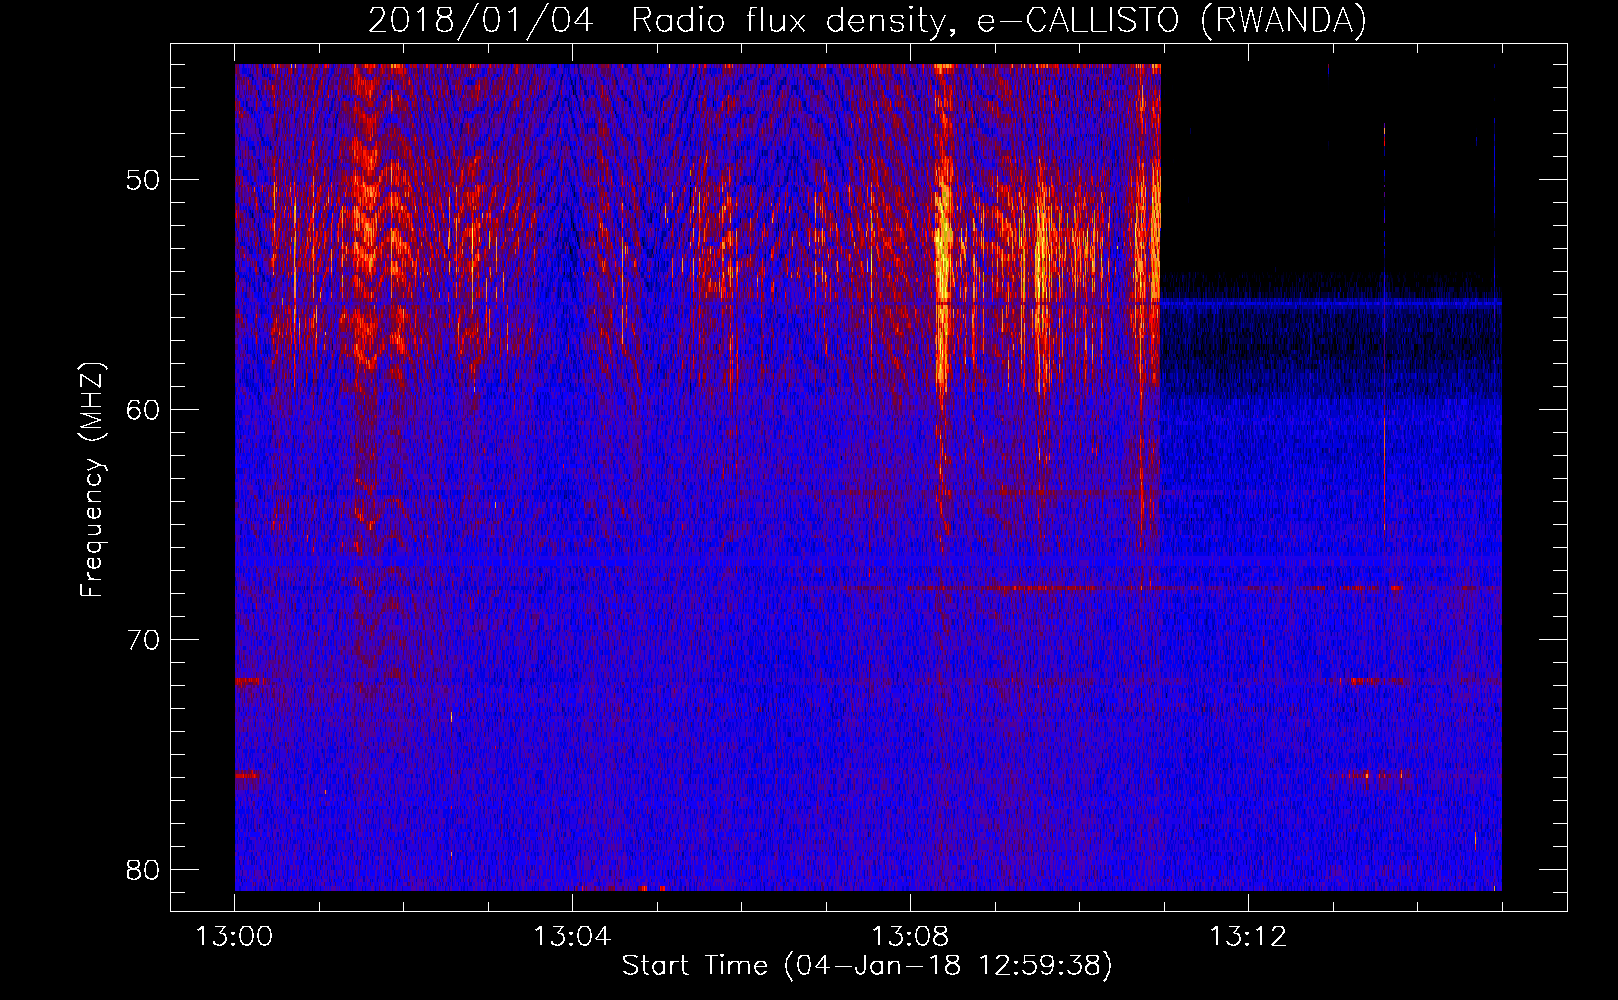
Task: Click the 80 frequency tick label
Action: tap(144, 870)
